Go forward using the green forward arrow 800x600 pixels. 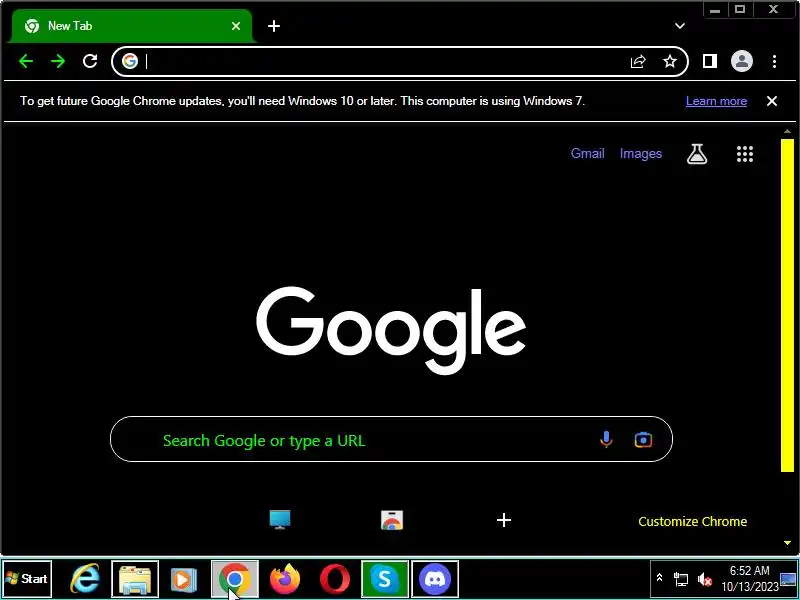click(58, 61)
